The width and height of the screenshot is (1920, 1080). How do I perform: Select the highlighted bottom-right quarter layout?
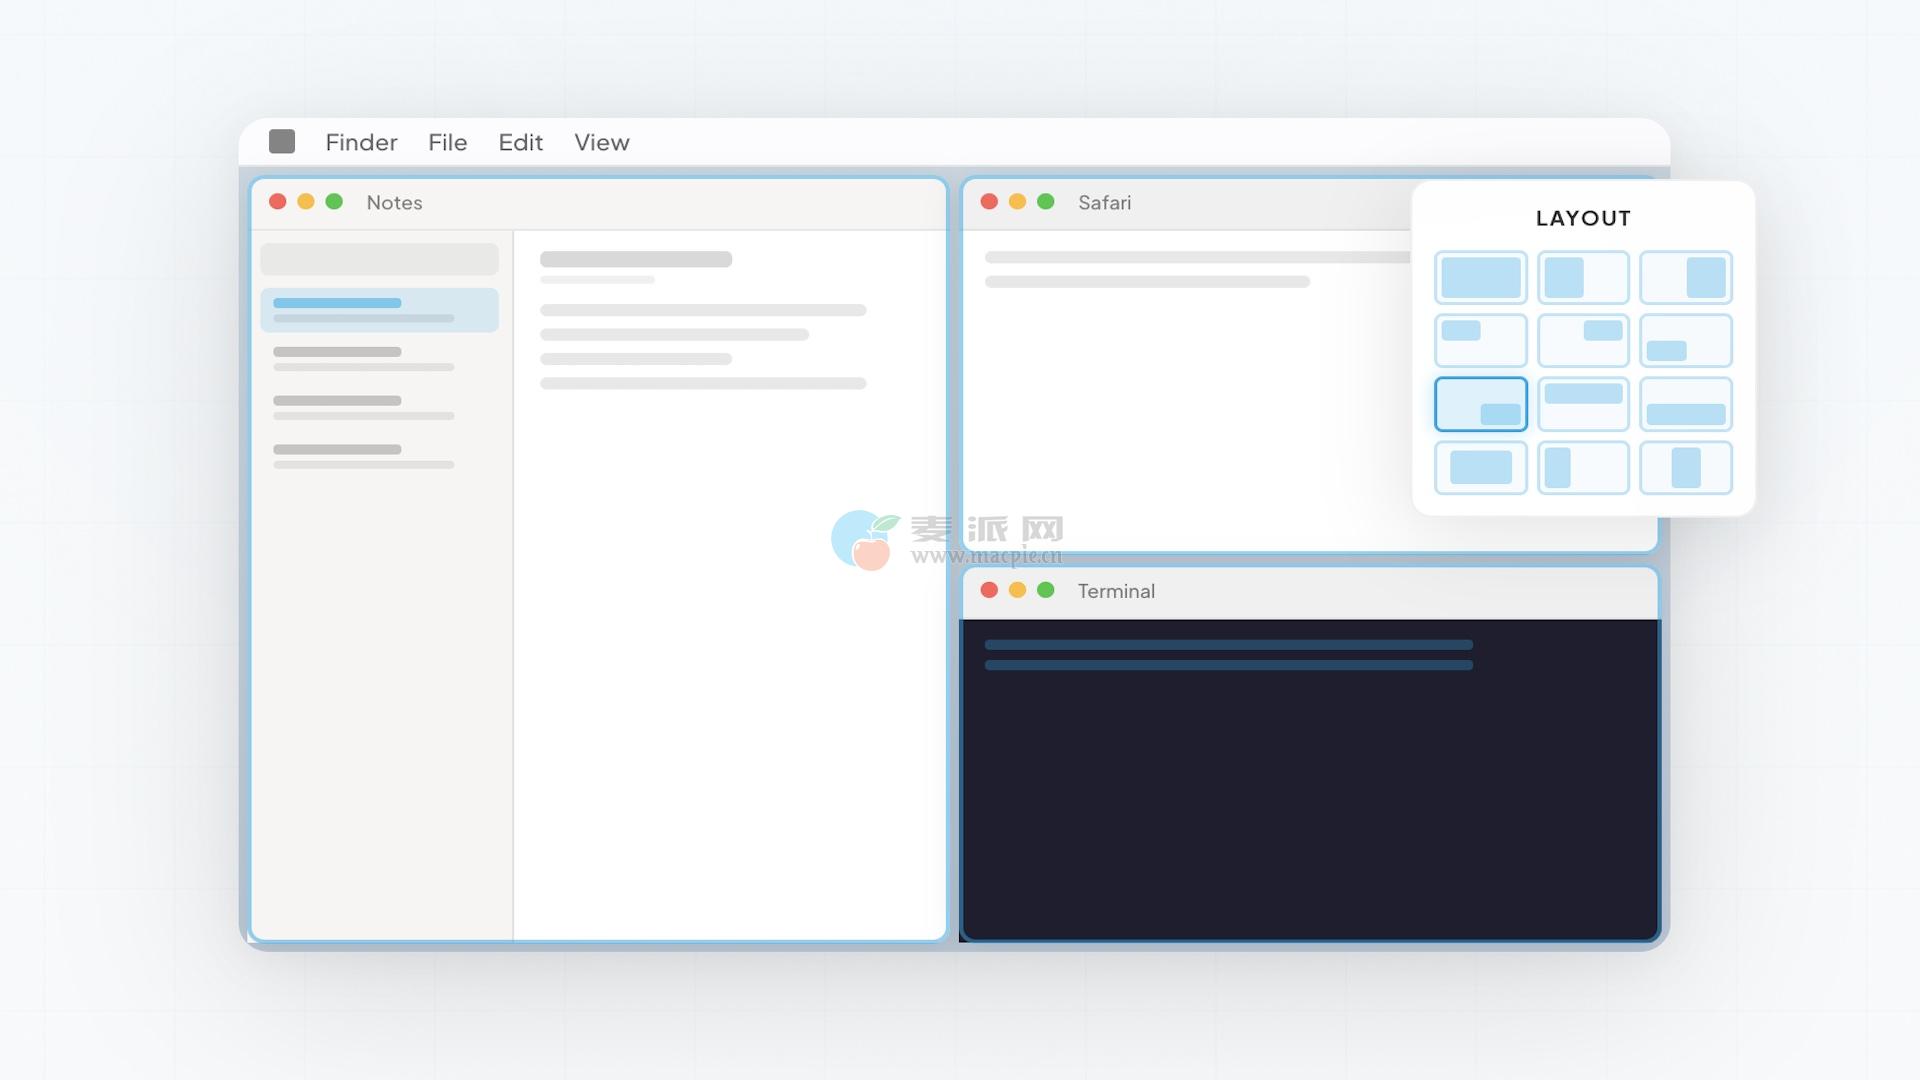pos(1480,404)
